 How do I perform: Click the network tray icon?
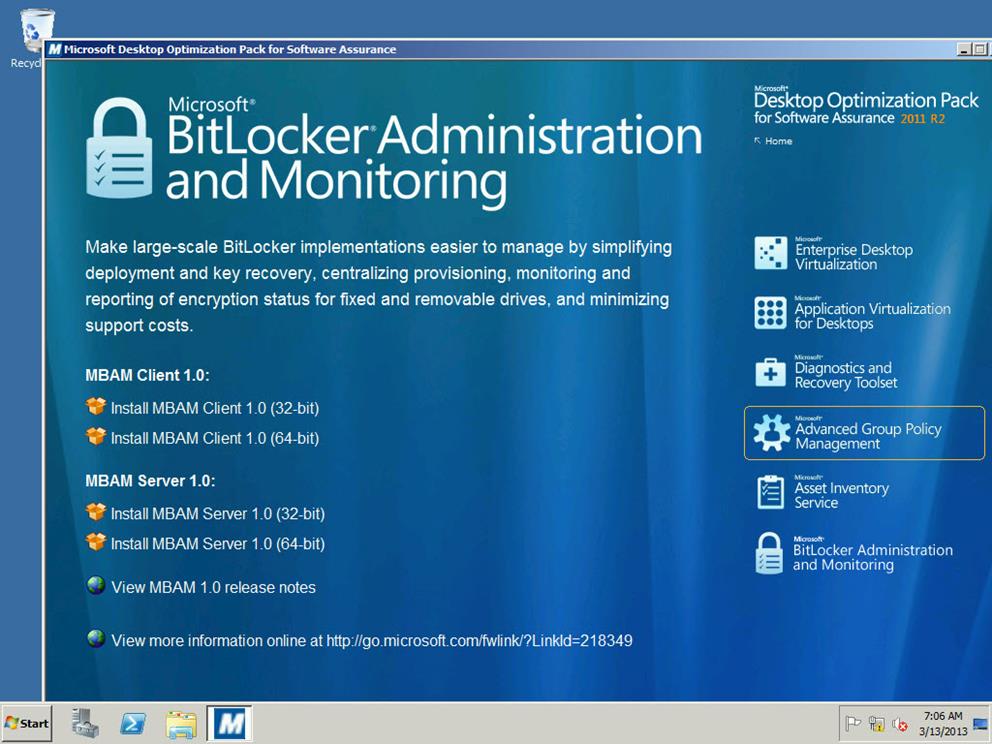[x=876, y=722]
